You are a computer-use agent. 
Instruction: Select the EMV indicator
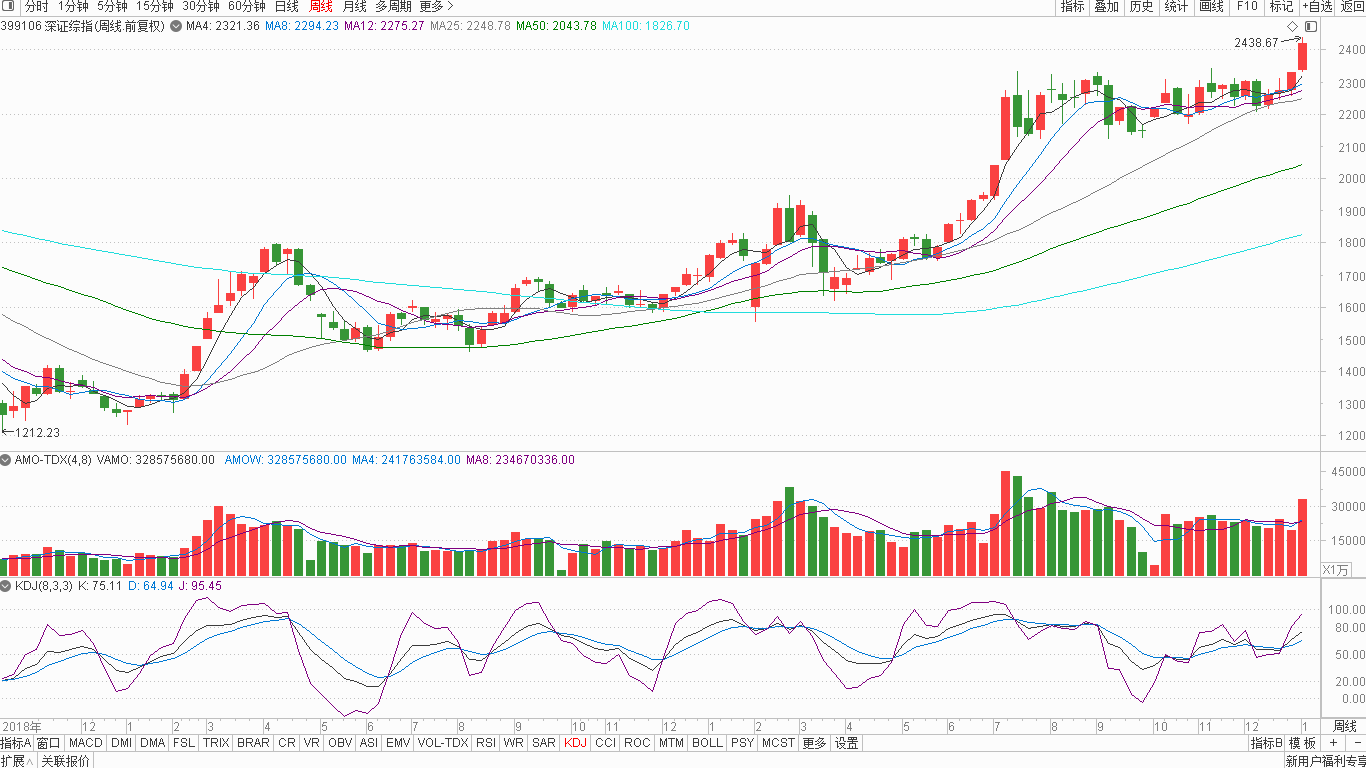(x=398, y=743)
